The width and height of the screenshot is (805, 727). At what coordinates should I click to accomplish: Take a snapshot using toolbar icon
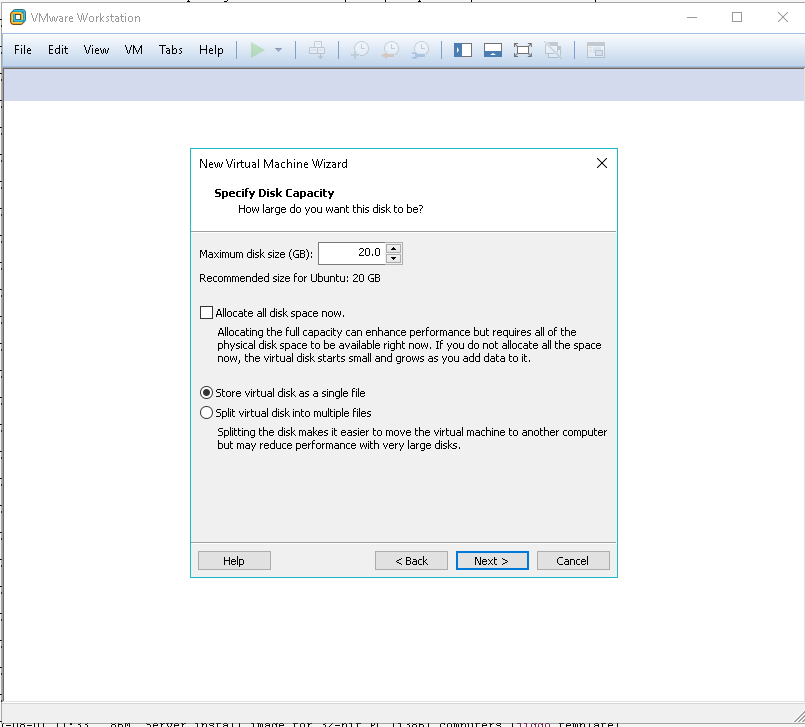(360, 50)
